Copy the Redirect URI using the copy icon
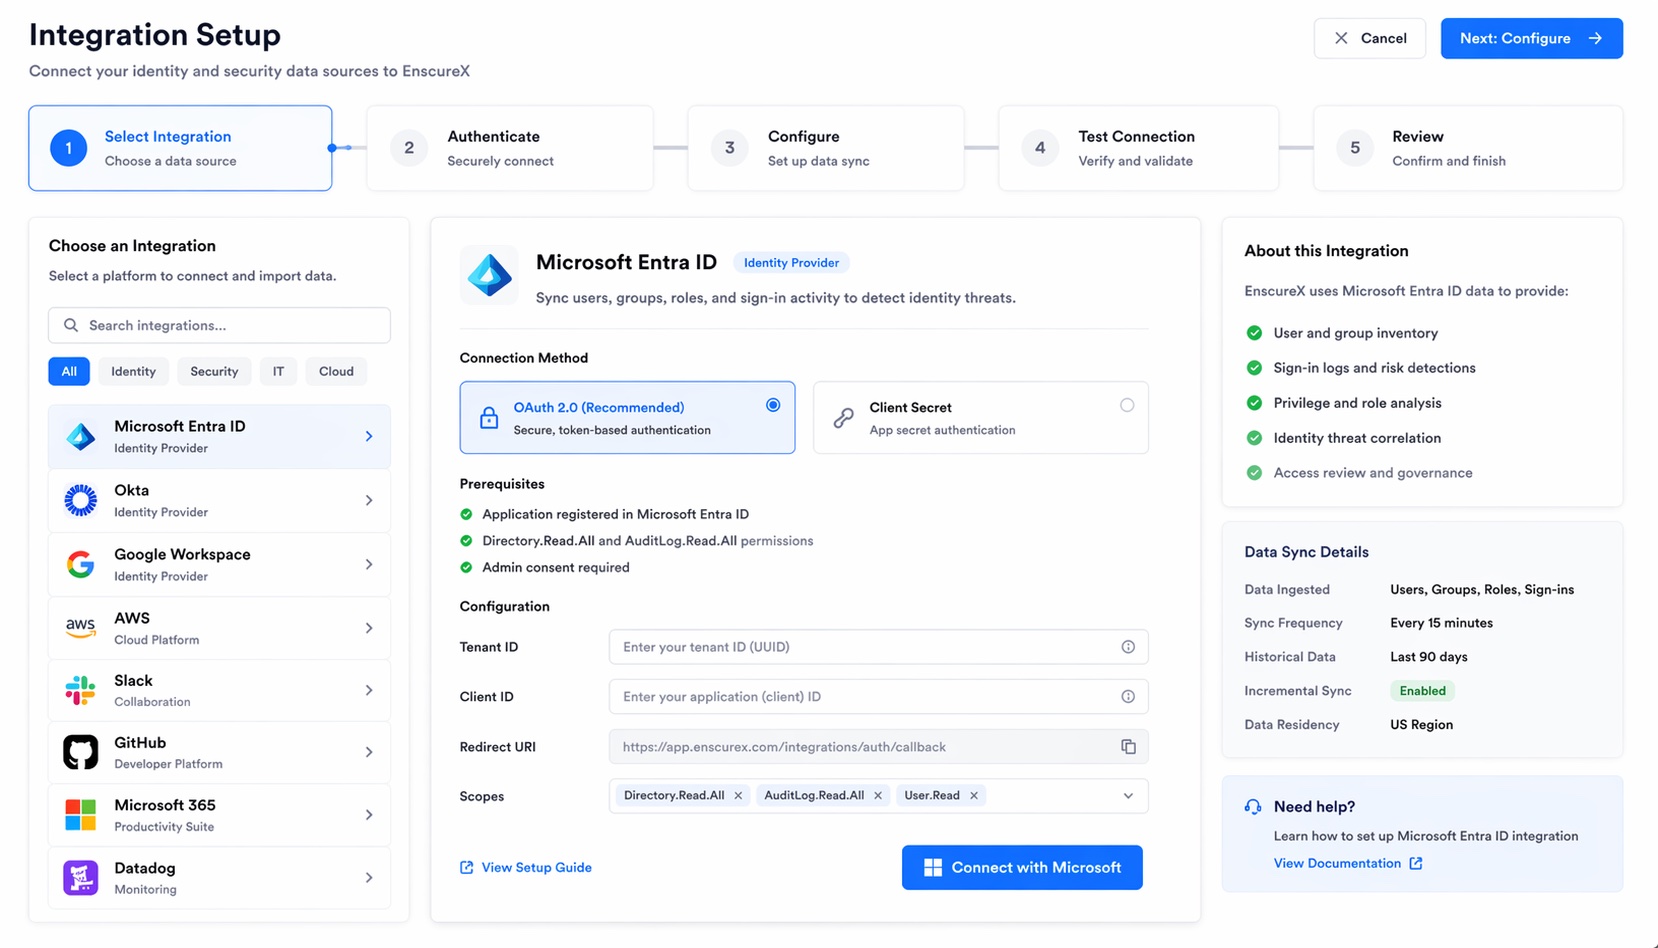 click(1129, 746)
